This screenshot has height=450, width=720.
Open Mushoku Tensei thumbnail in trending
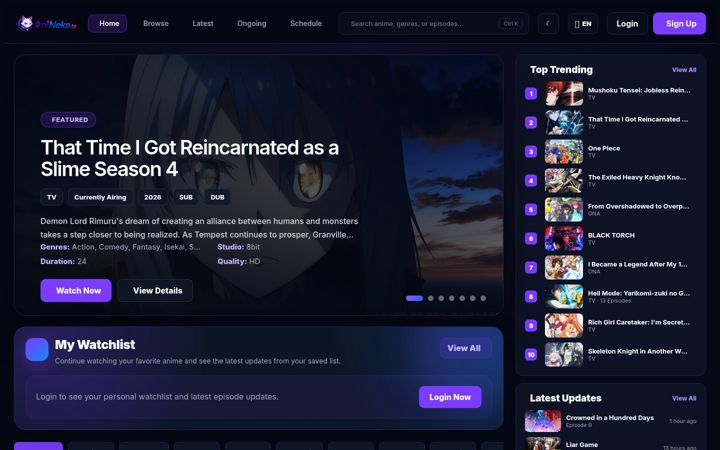564,94
